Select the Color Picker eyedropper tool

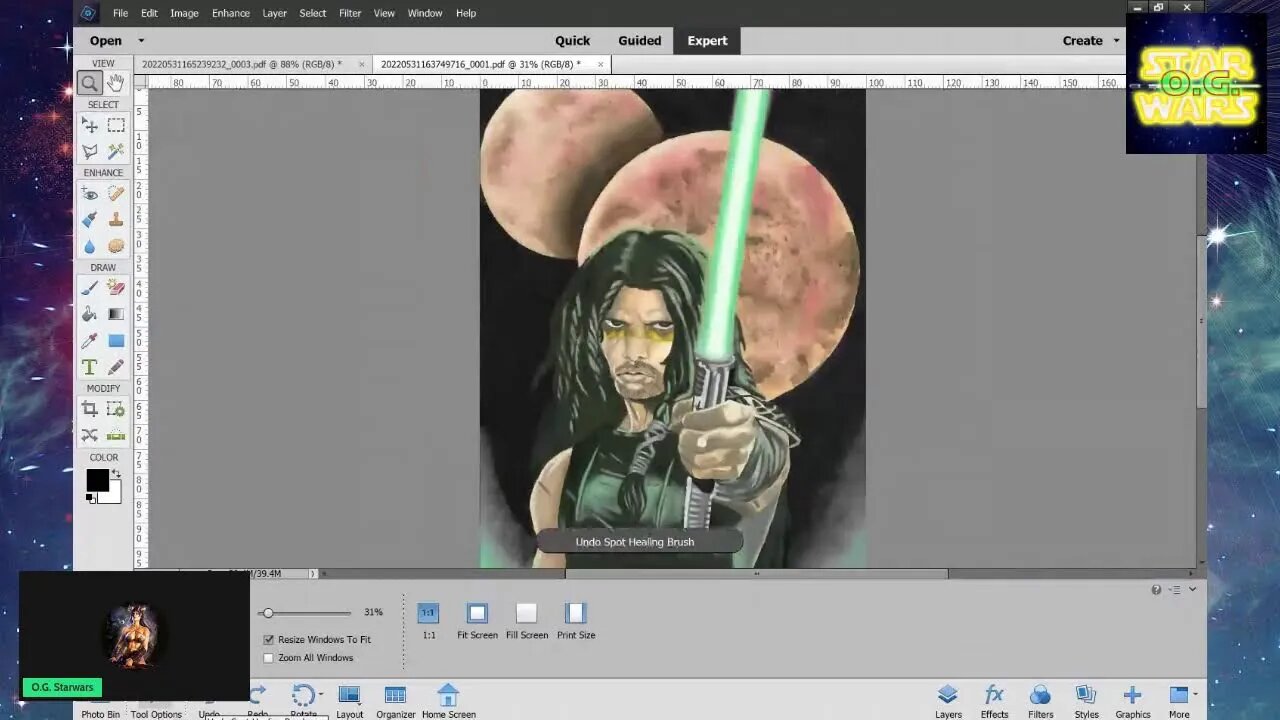pos(90,341)
